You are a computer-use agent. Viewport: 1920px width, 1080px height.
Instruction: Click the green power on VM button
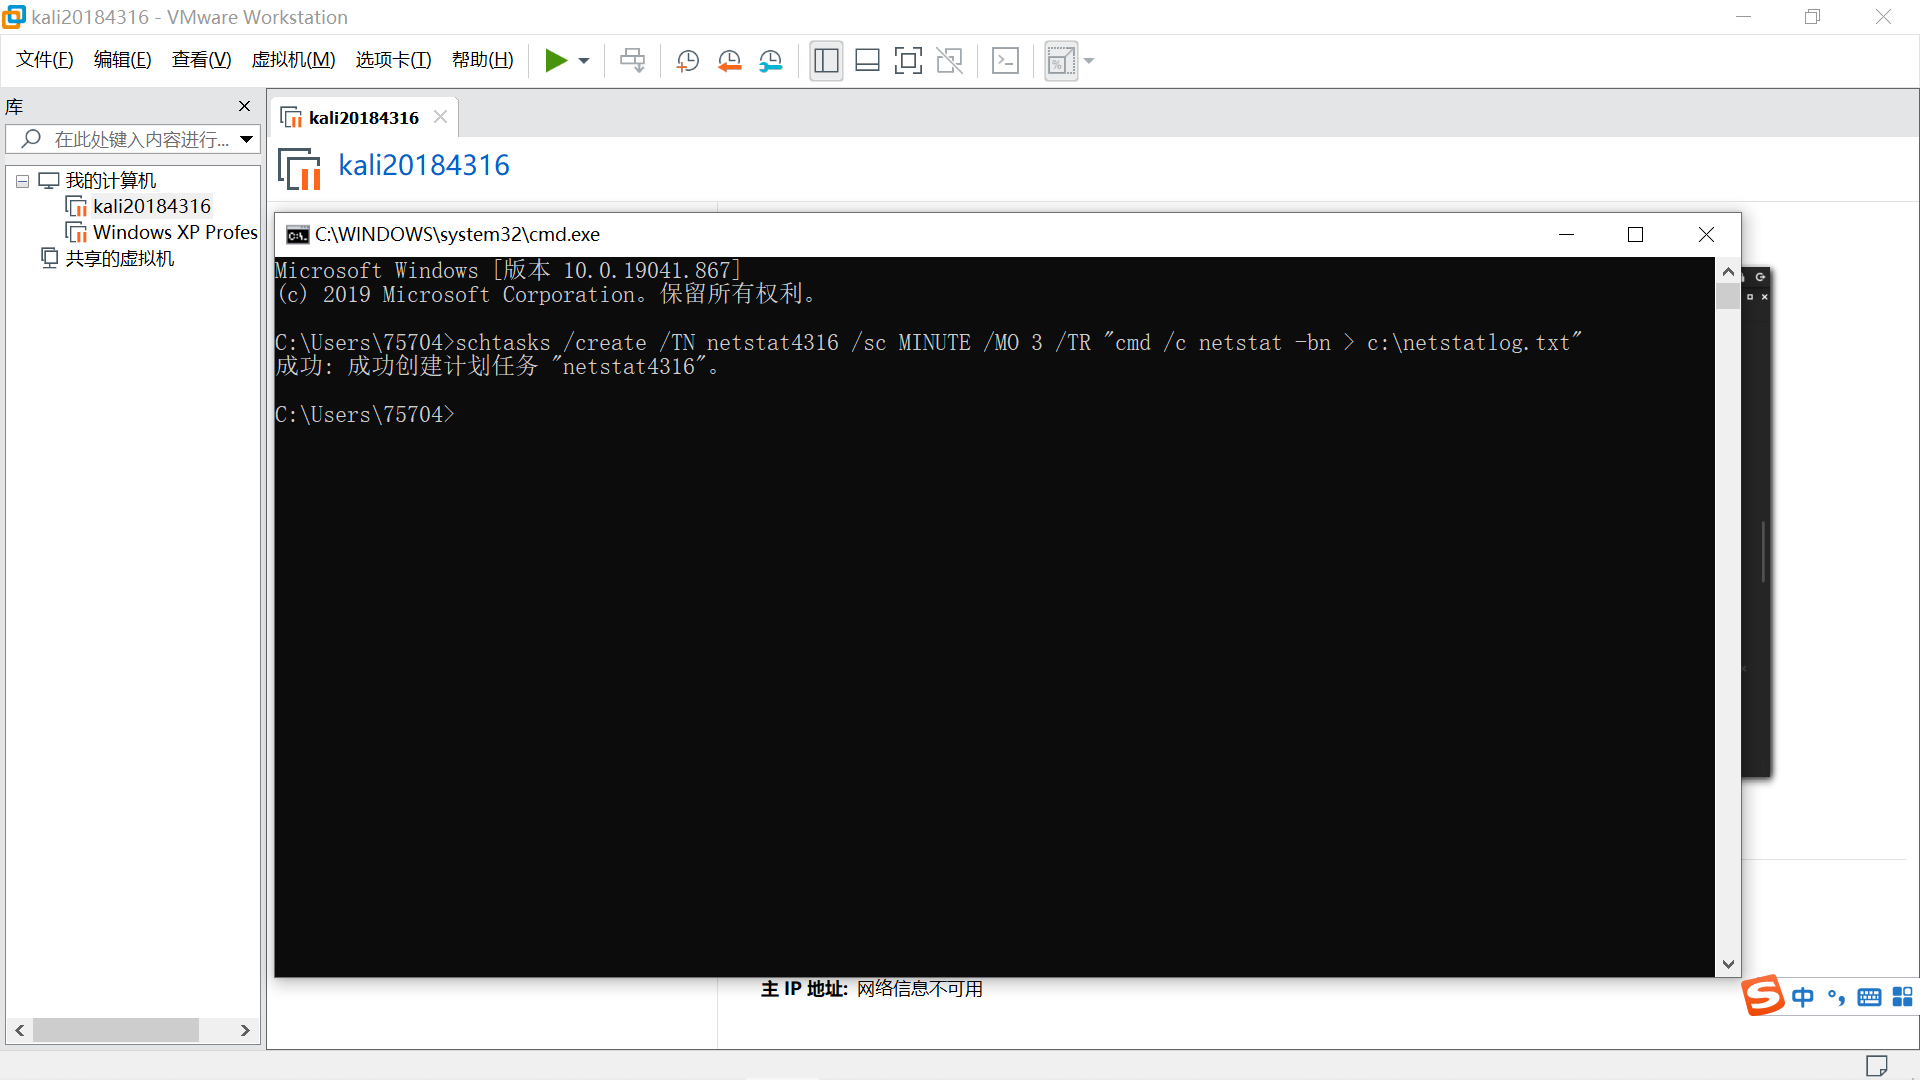point(555,61)
